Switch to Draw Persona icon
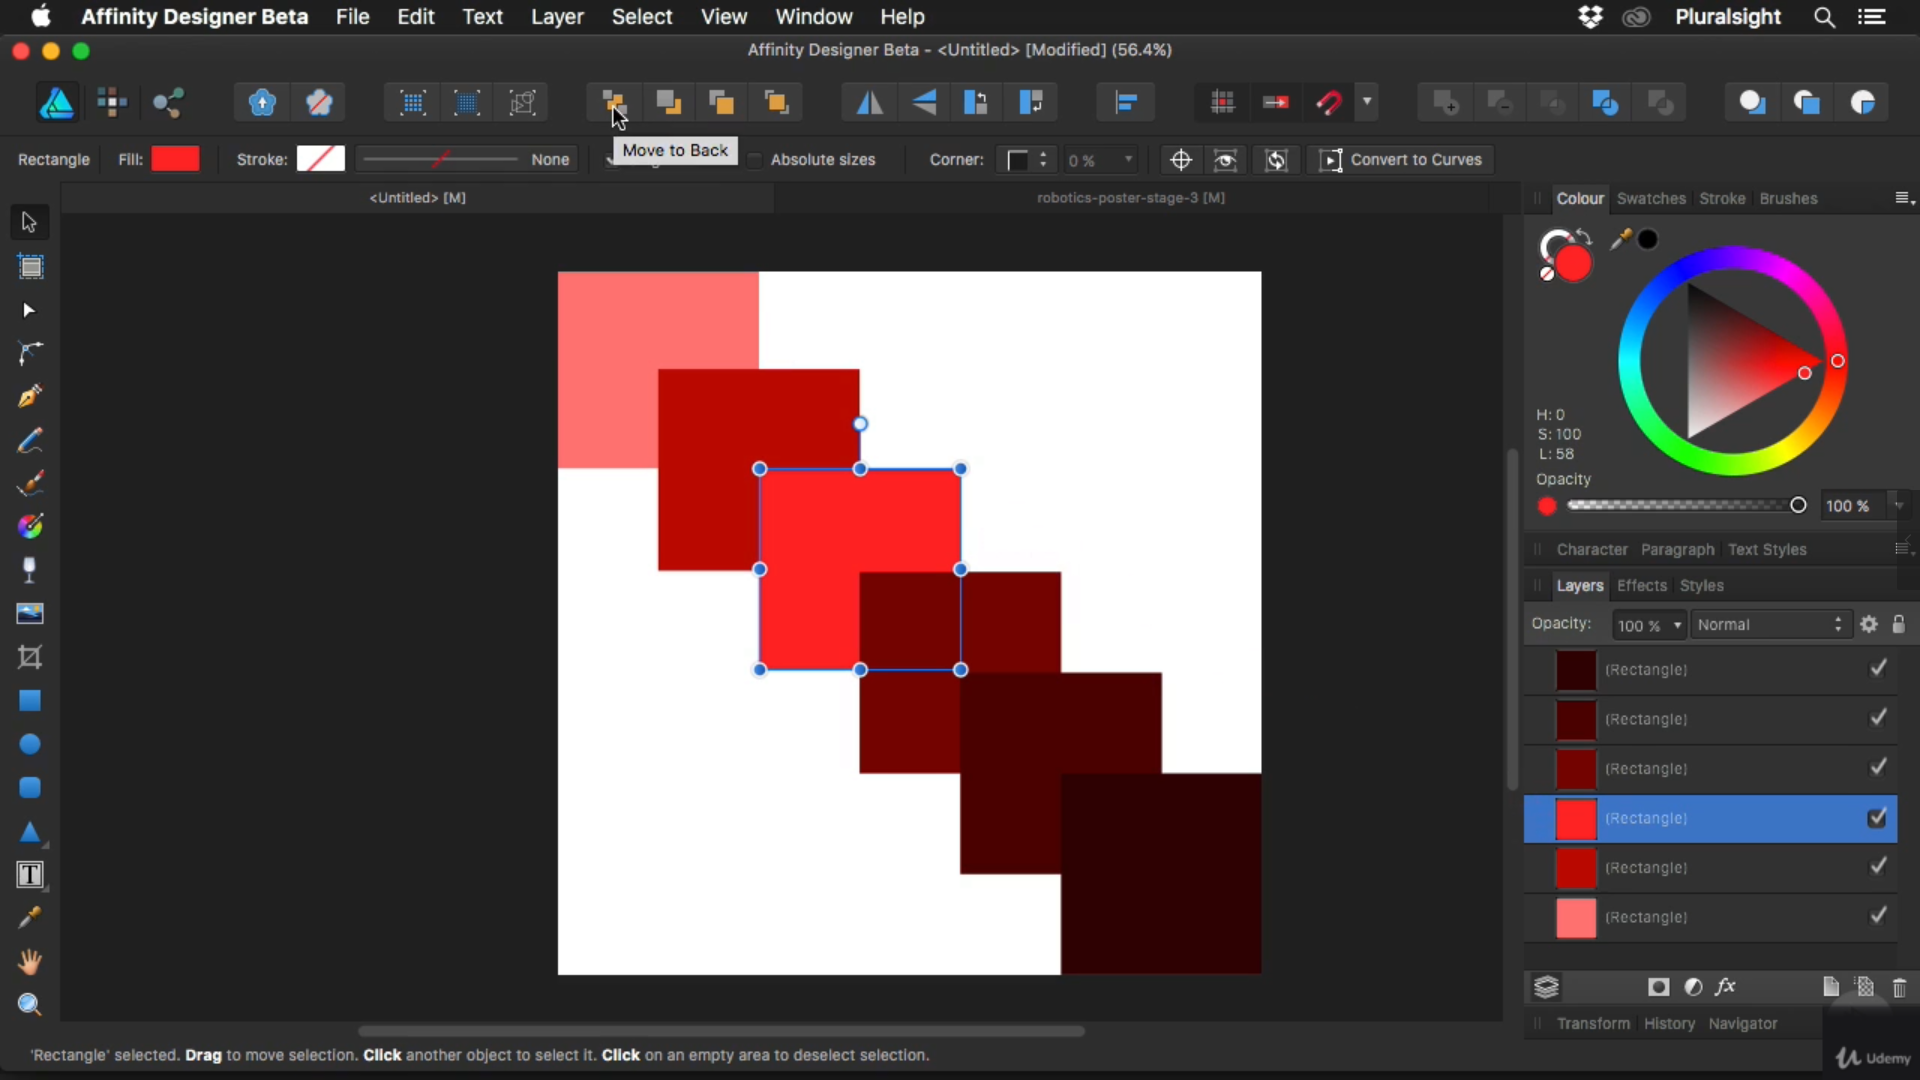 point(57,102)
